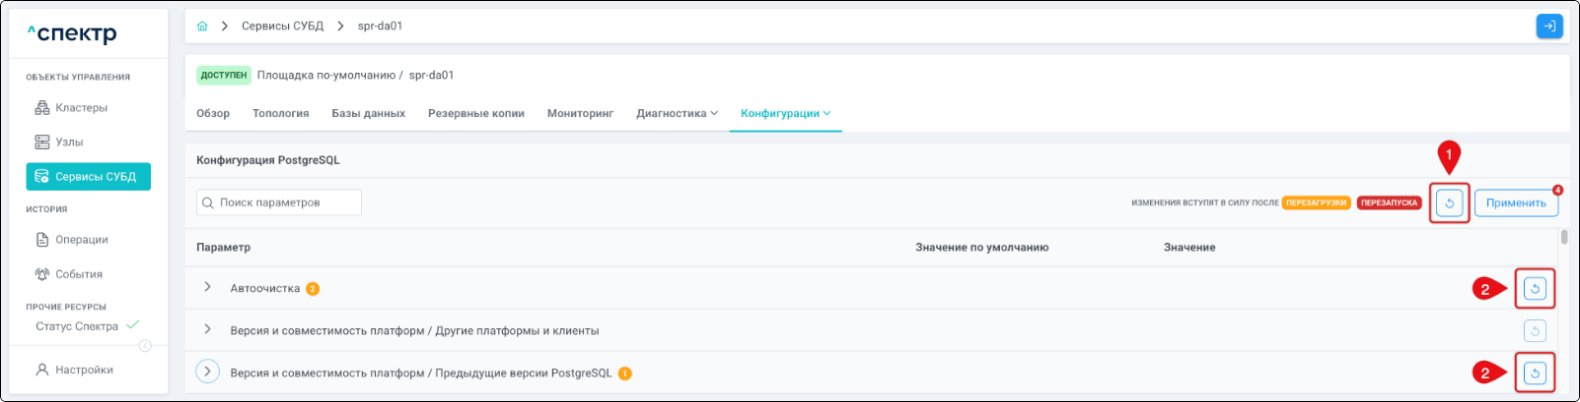
Task: Switch to the Резервные копии tab
Action: click(476, 114)
